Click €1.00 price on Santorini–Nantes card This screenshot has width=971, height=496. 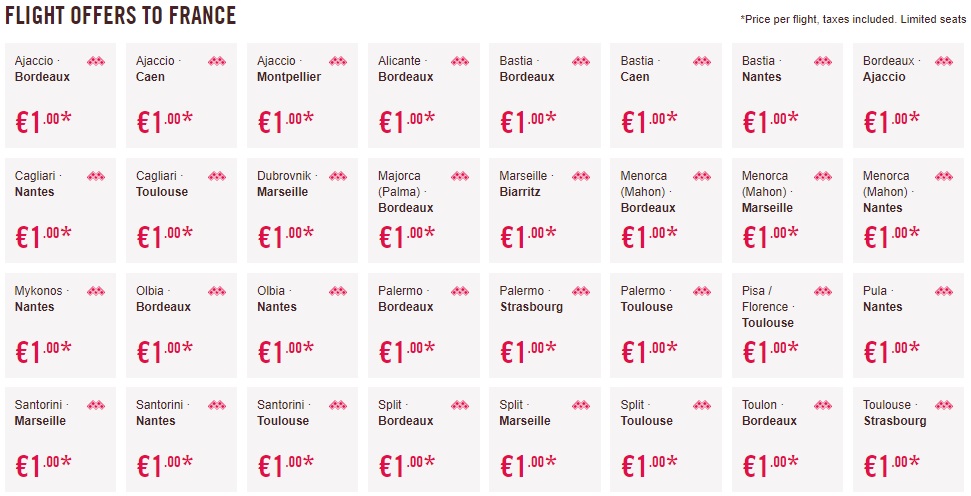point(165,465)
